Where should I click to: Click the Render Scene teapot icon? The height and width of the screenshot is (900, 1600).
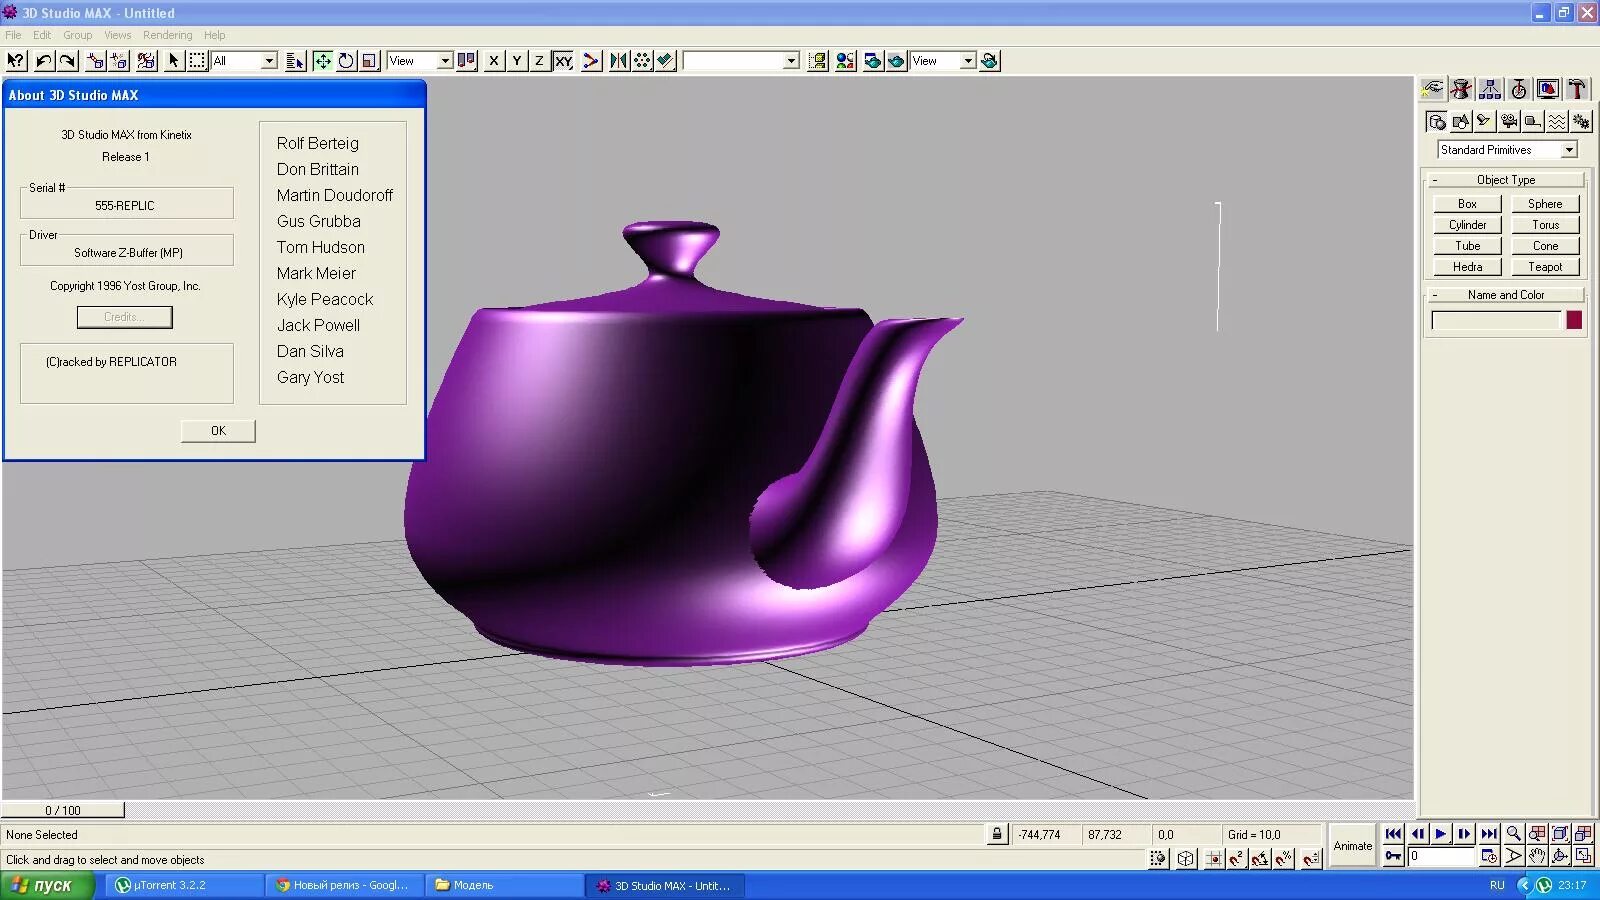click(x=872, y=61)
